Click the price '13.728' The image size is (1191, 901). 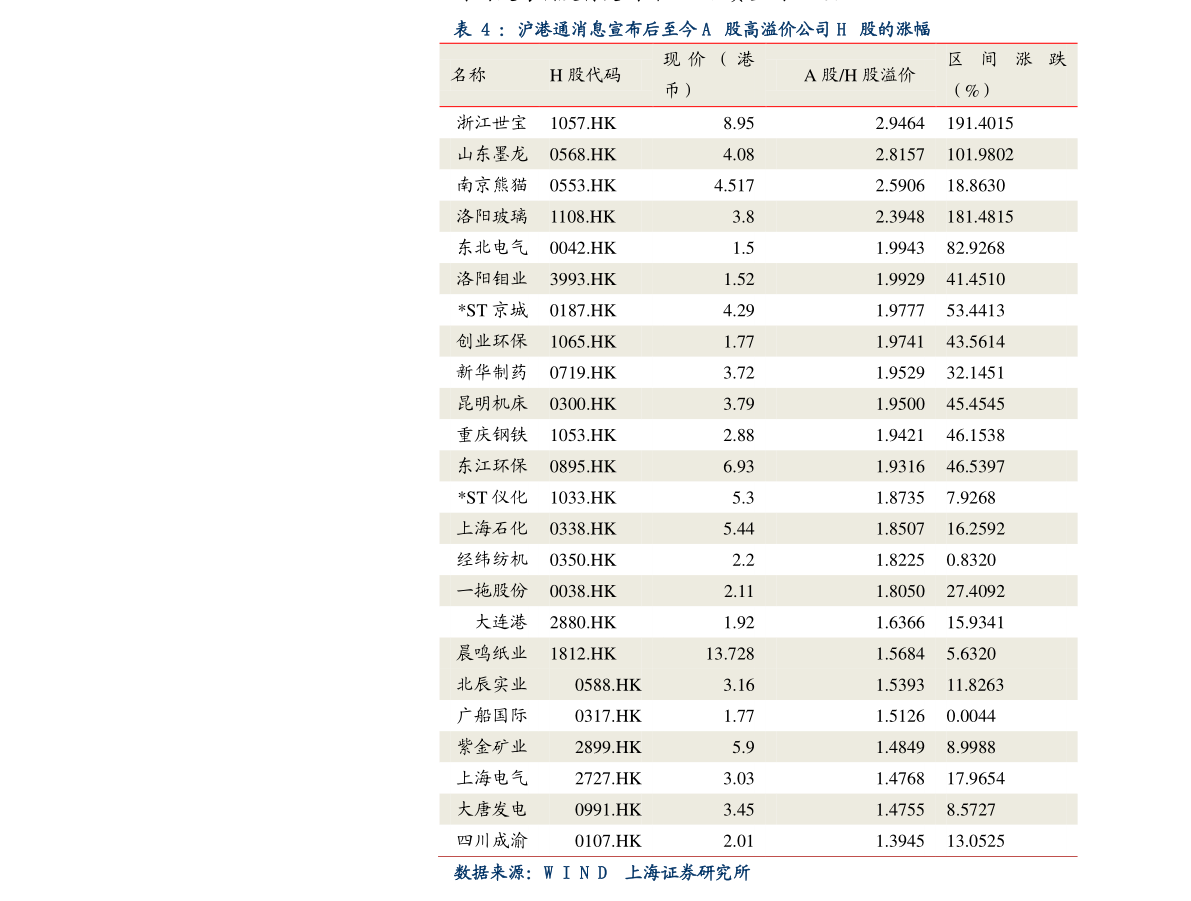[730, 654]
